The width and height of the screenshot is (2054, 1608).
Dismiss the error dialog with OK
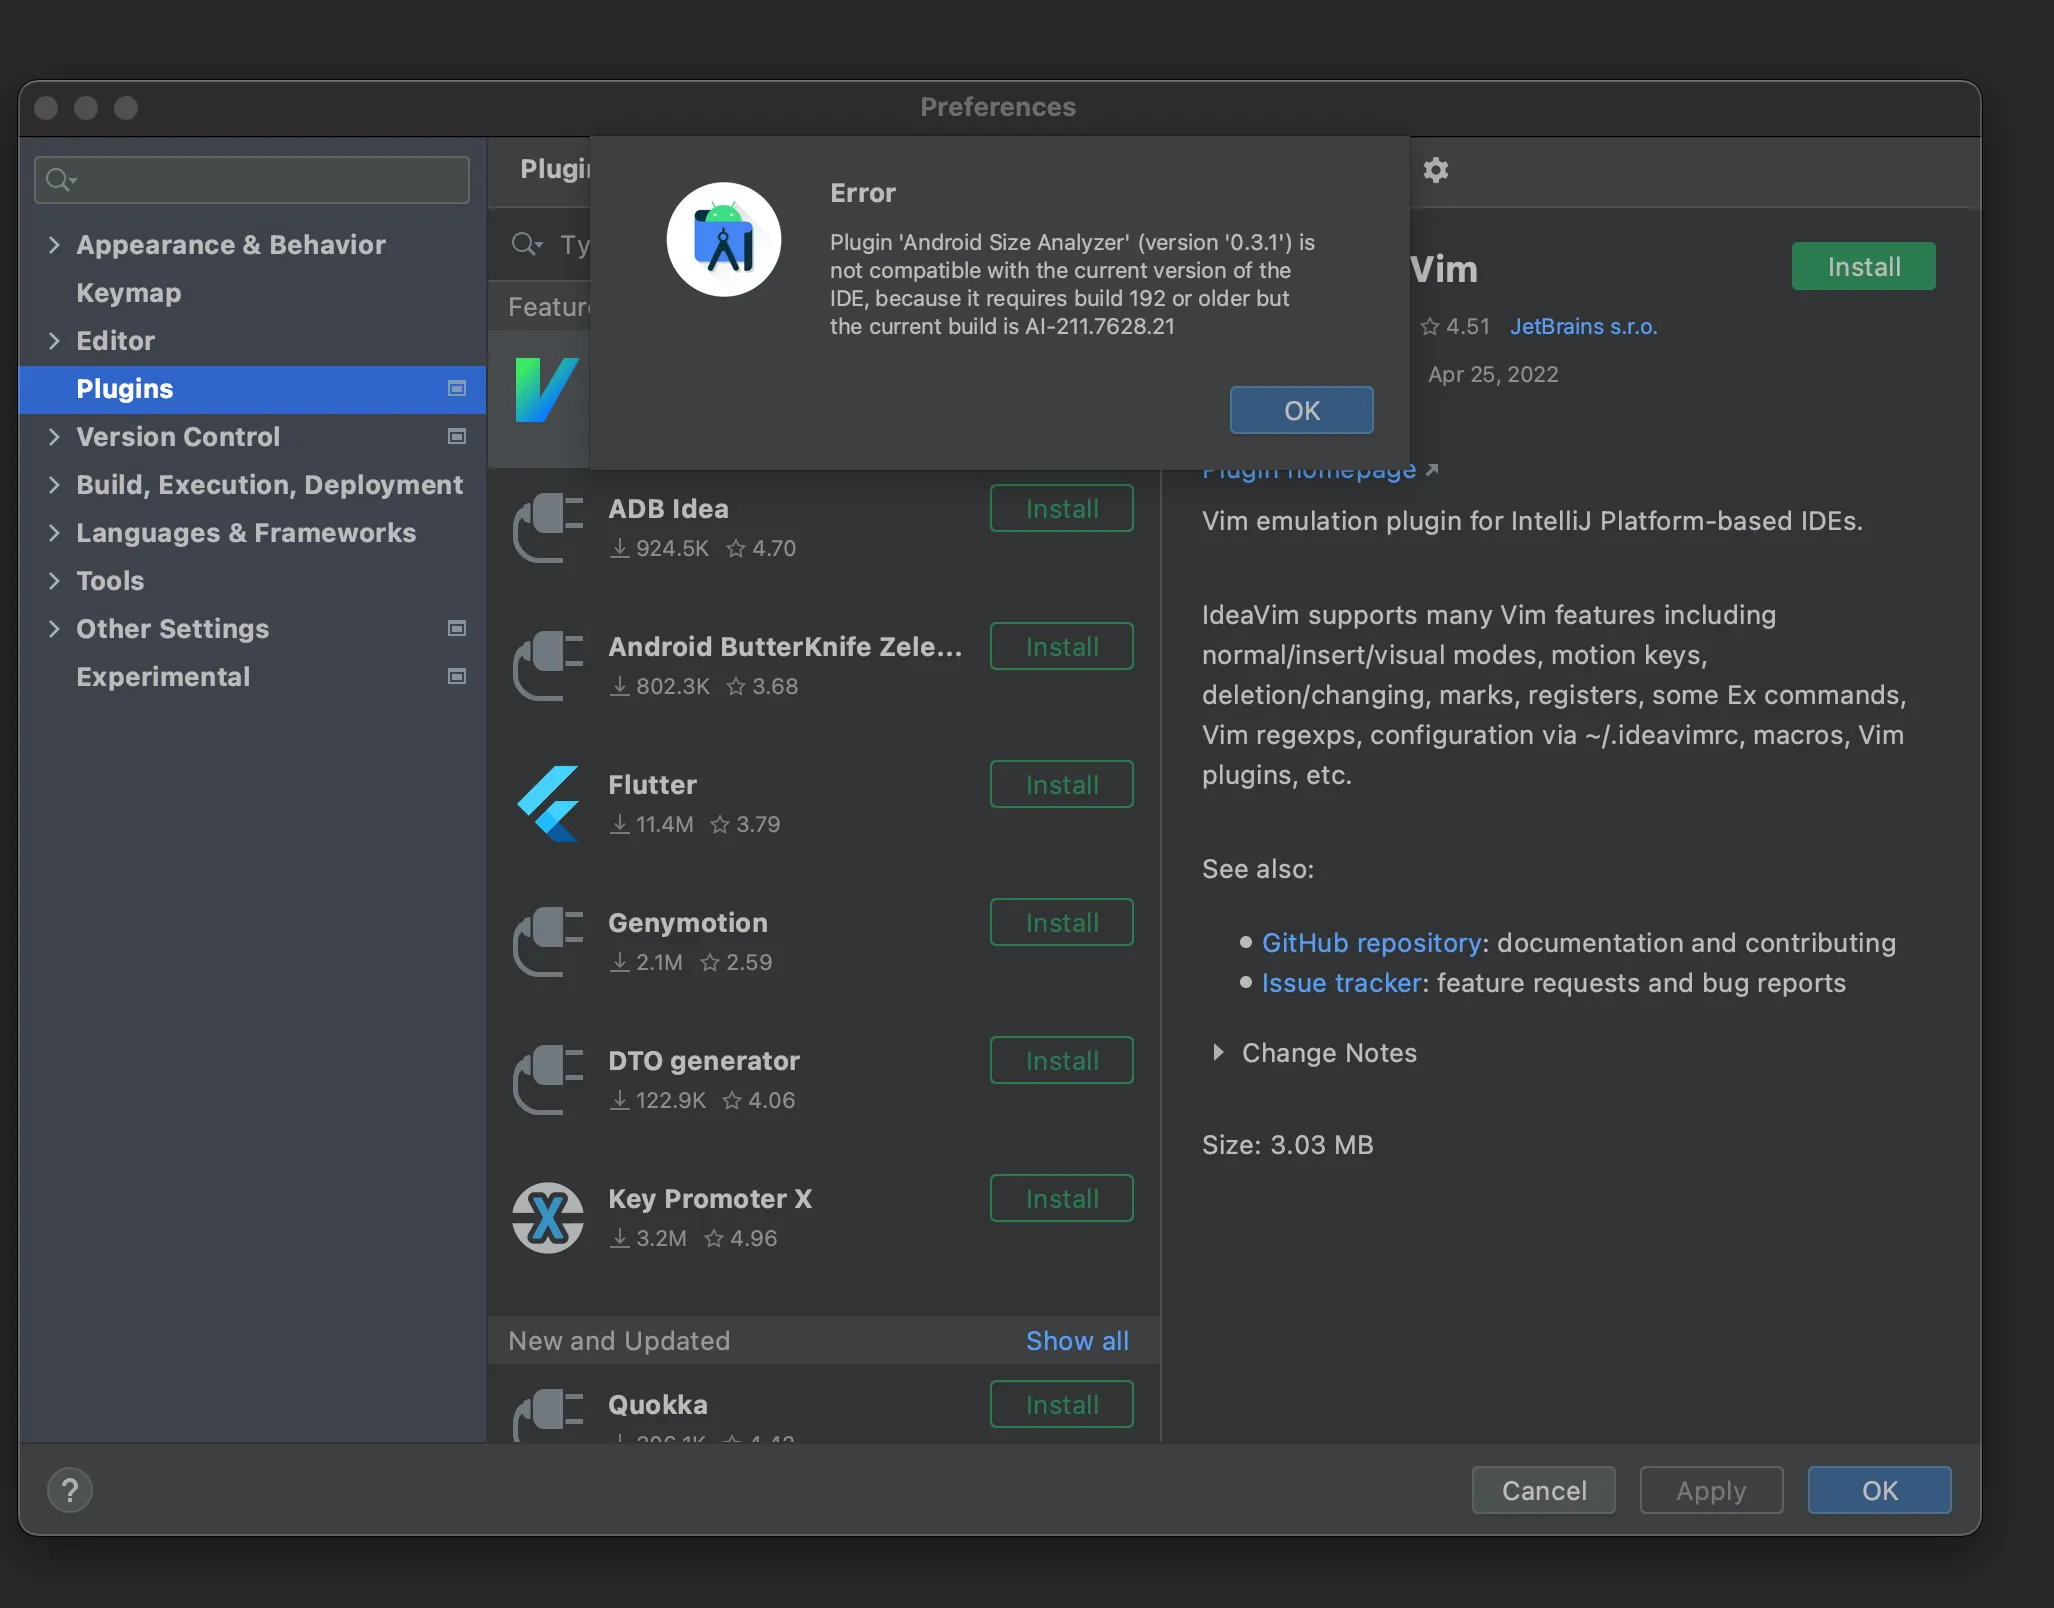pyautogui.click(x=1301, y=410)
